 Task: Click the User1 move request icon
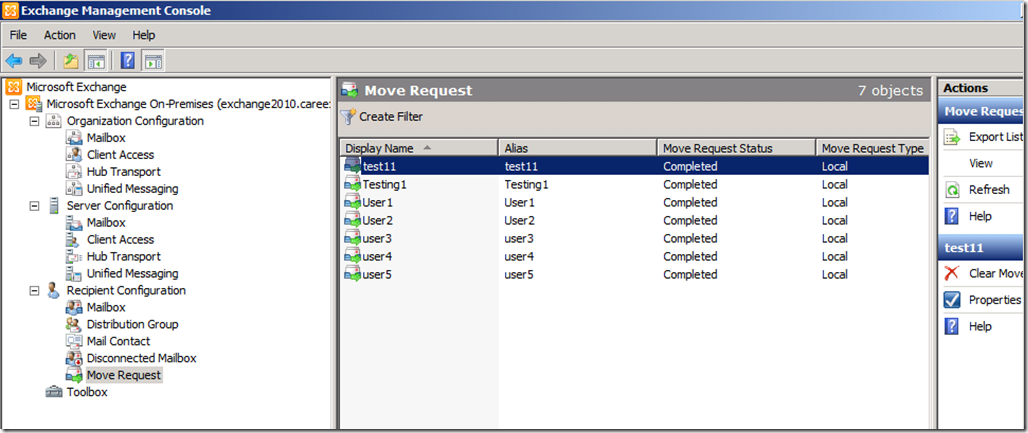pos(353,202)
